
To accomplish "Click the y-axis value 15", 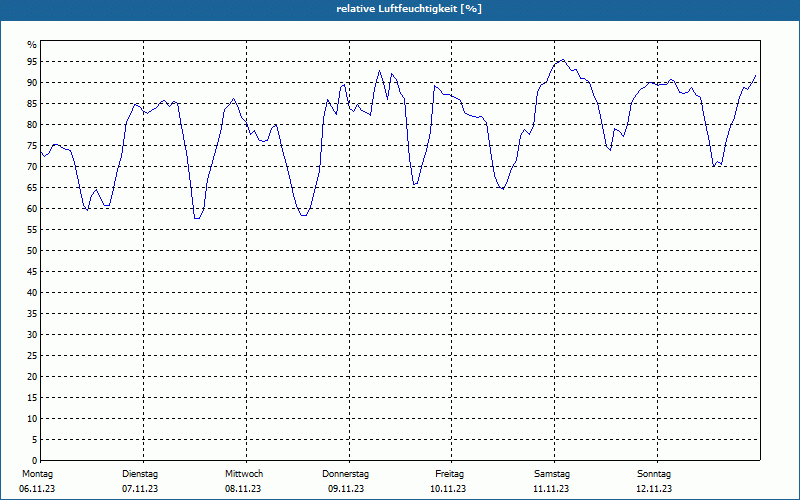I will click(x=32, y=398).
